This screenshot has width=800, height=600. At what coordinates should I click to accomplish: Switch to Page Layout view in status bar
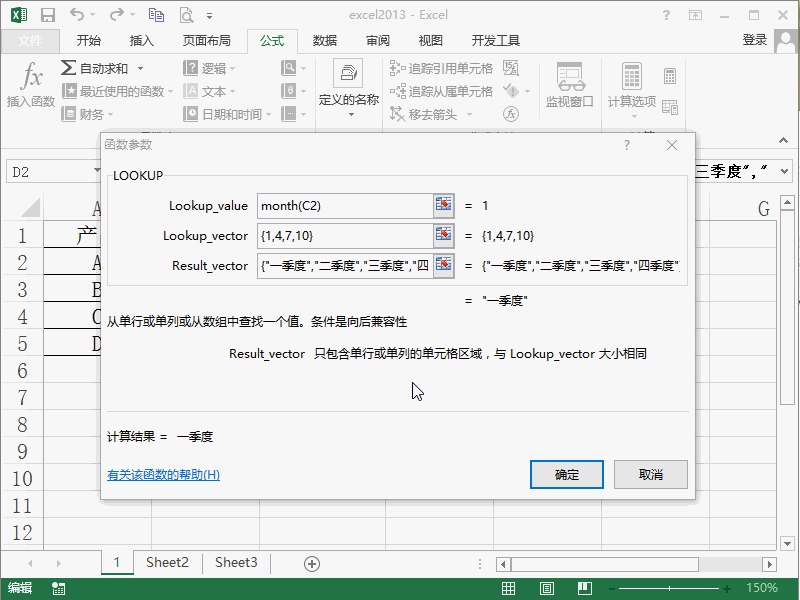(x=546, y=588)
